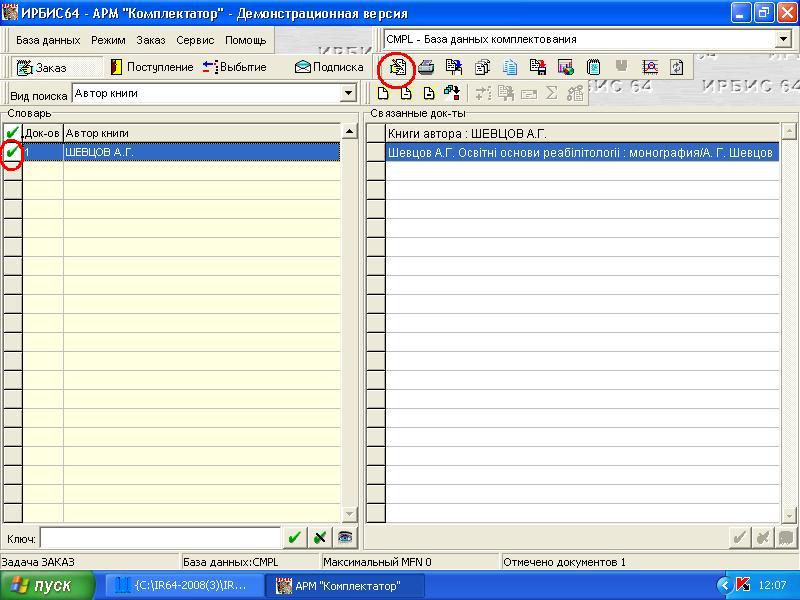Click row marker for Шевцов related document
The width and height of the screenshot is (800, 600).
[376, 152]
